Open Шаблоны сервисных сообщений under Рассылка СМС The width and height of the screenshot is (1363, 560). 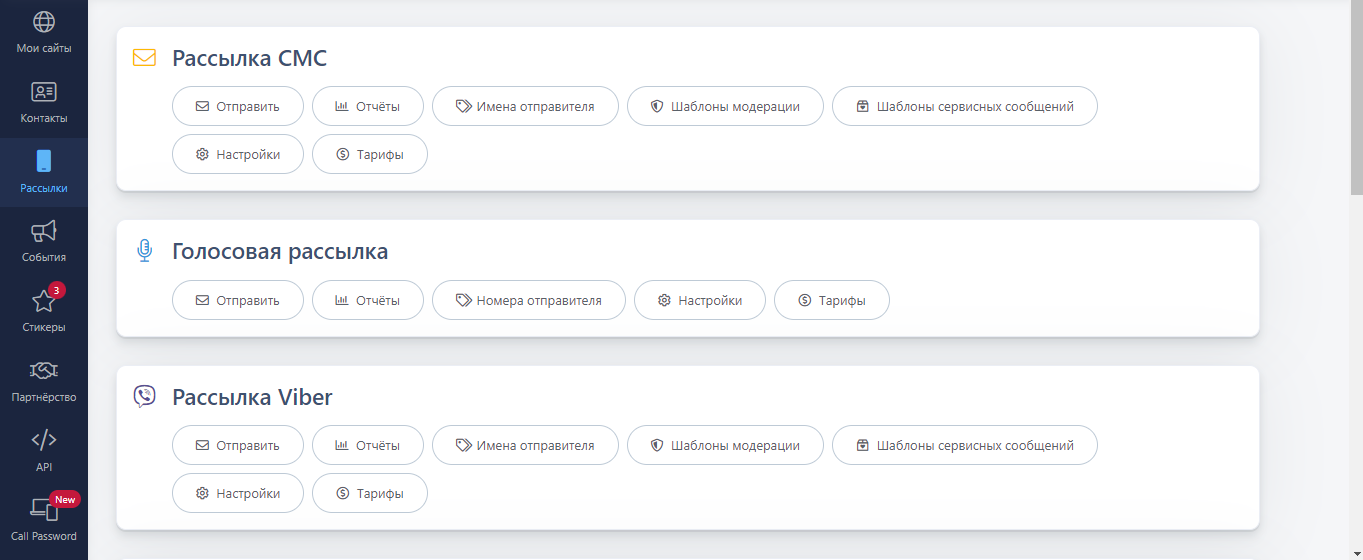pos(964,106)
